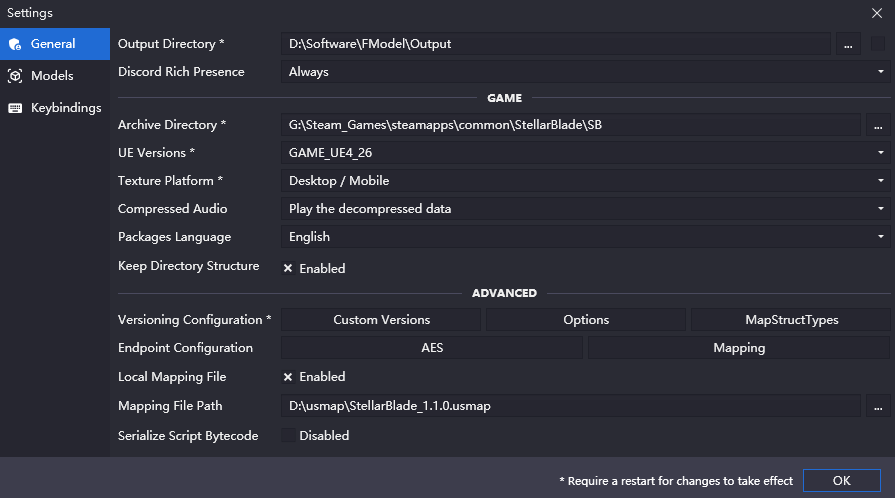Switch to the Models tab
This screenshot has width=895, height=498.
51,76
